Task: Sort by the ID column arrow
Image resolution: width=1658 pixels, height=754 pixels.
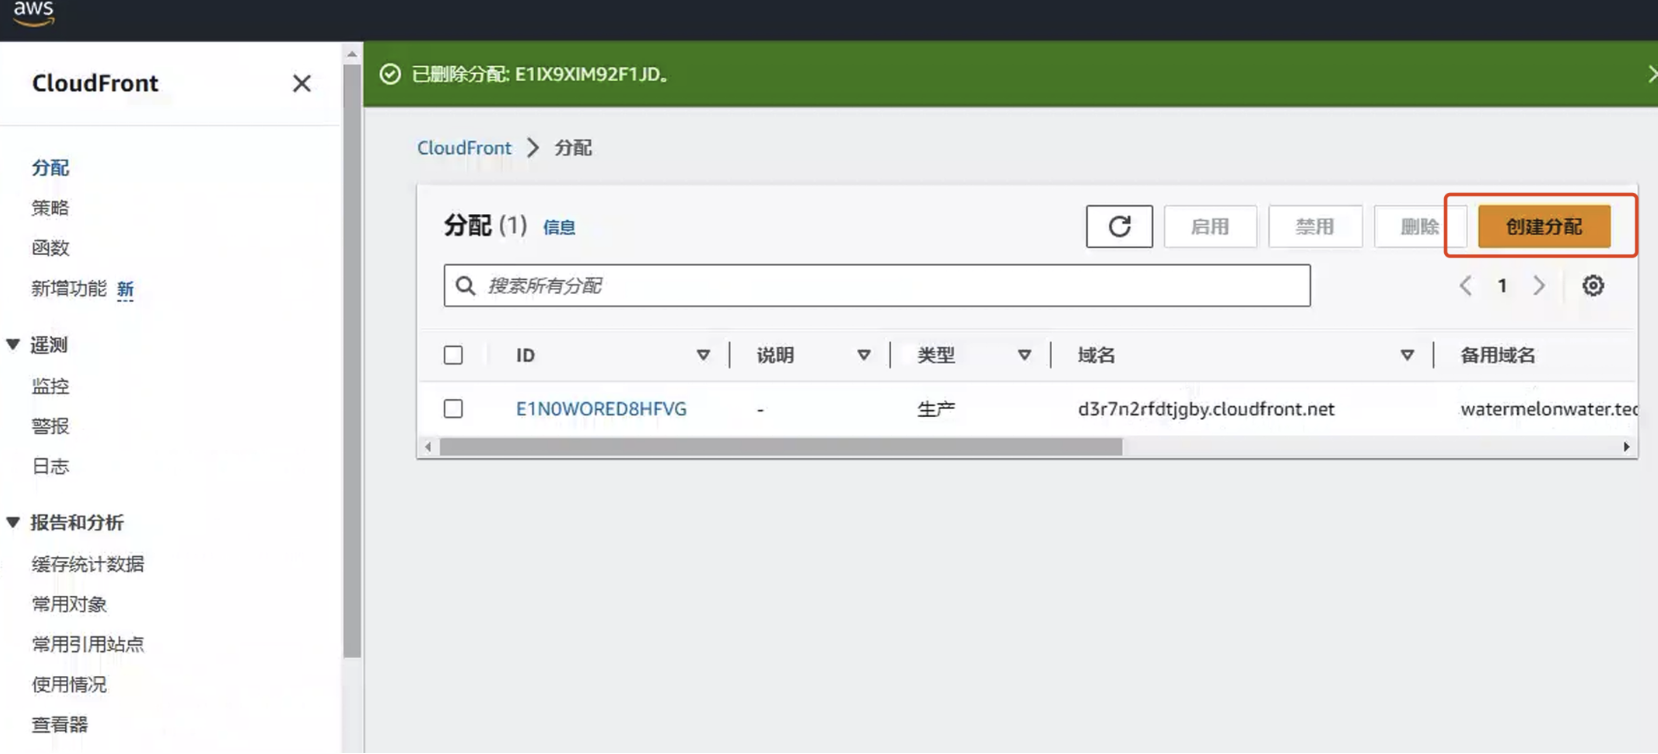Action: (x=703, y=355)
